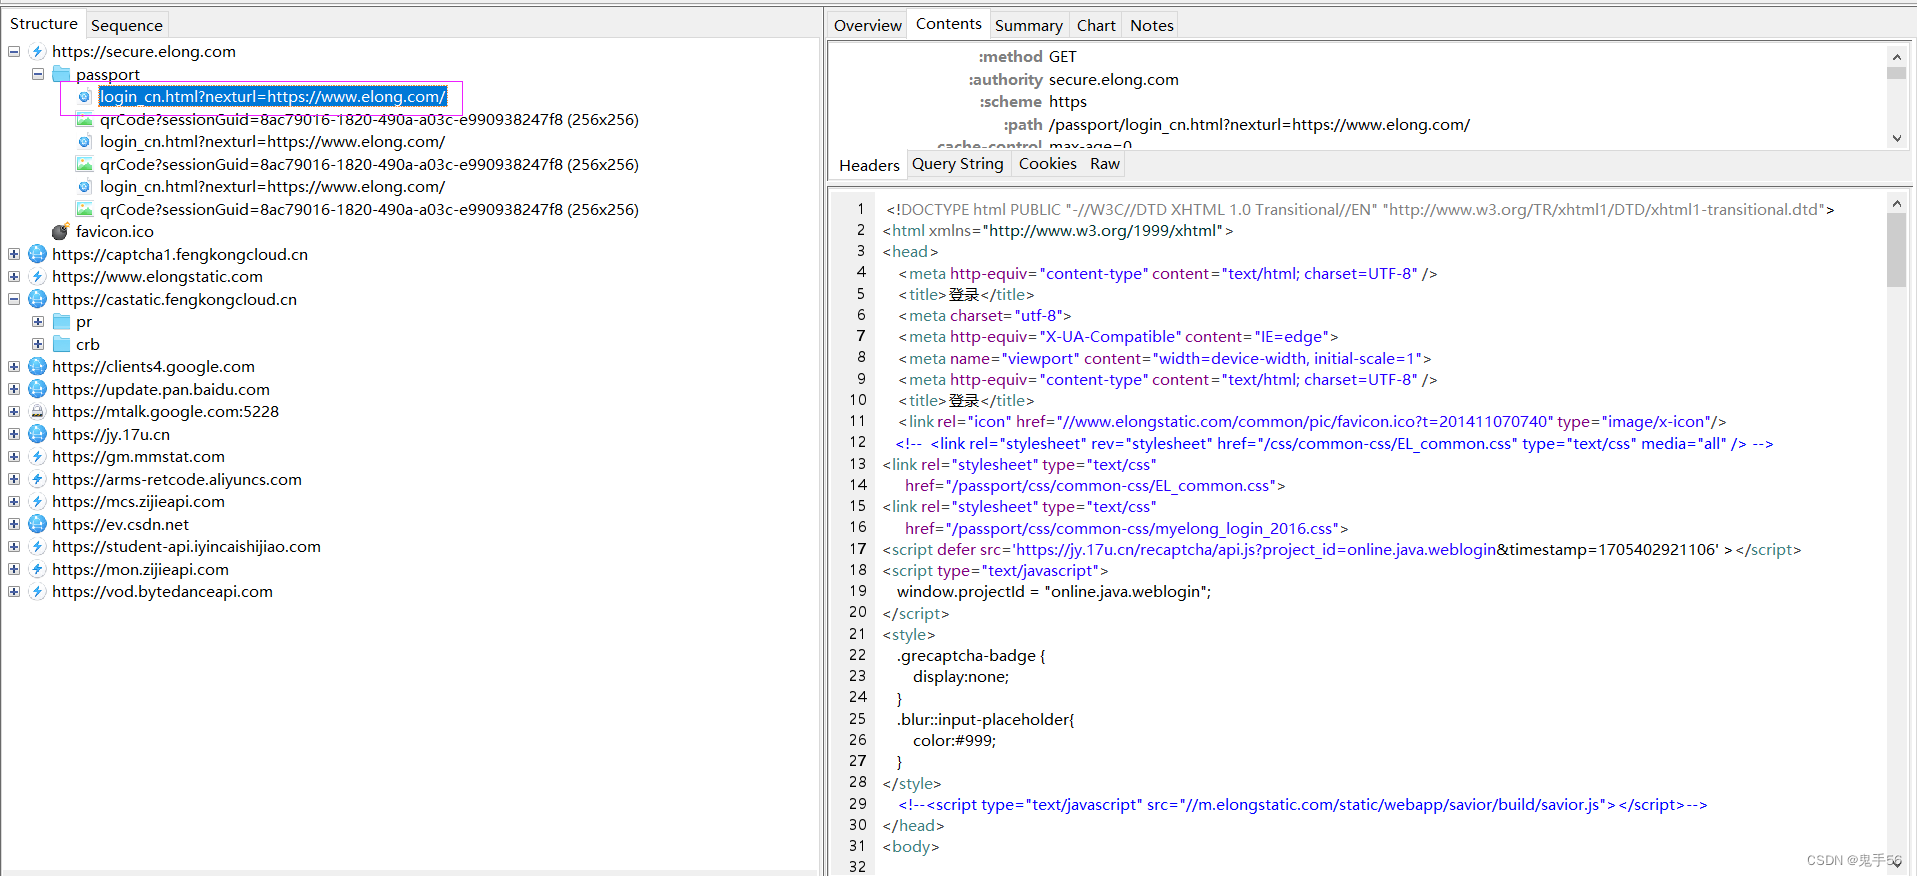Collapse the https://secure.elong.com host node
Screen dimensions: 1917x876
coord(14,52)
